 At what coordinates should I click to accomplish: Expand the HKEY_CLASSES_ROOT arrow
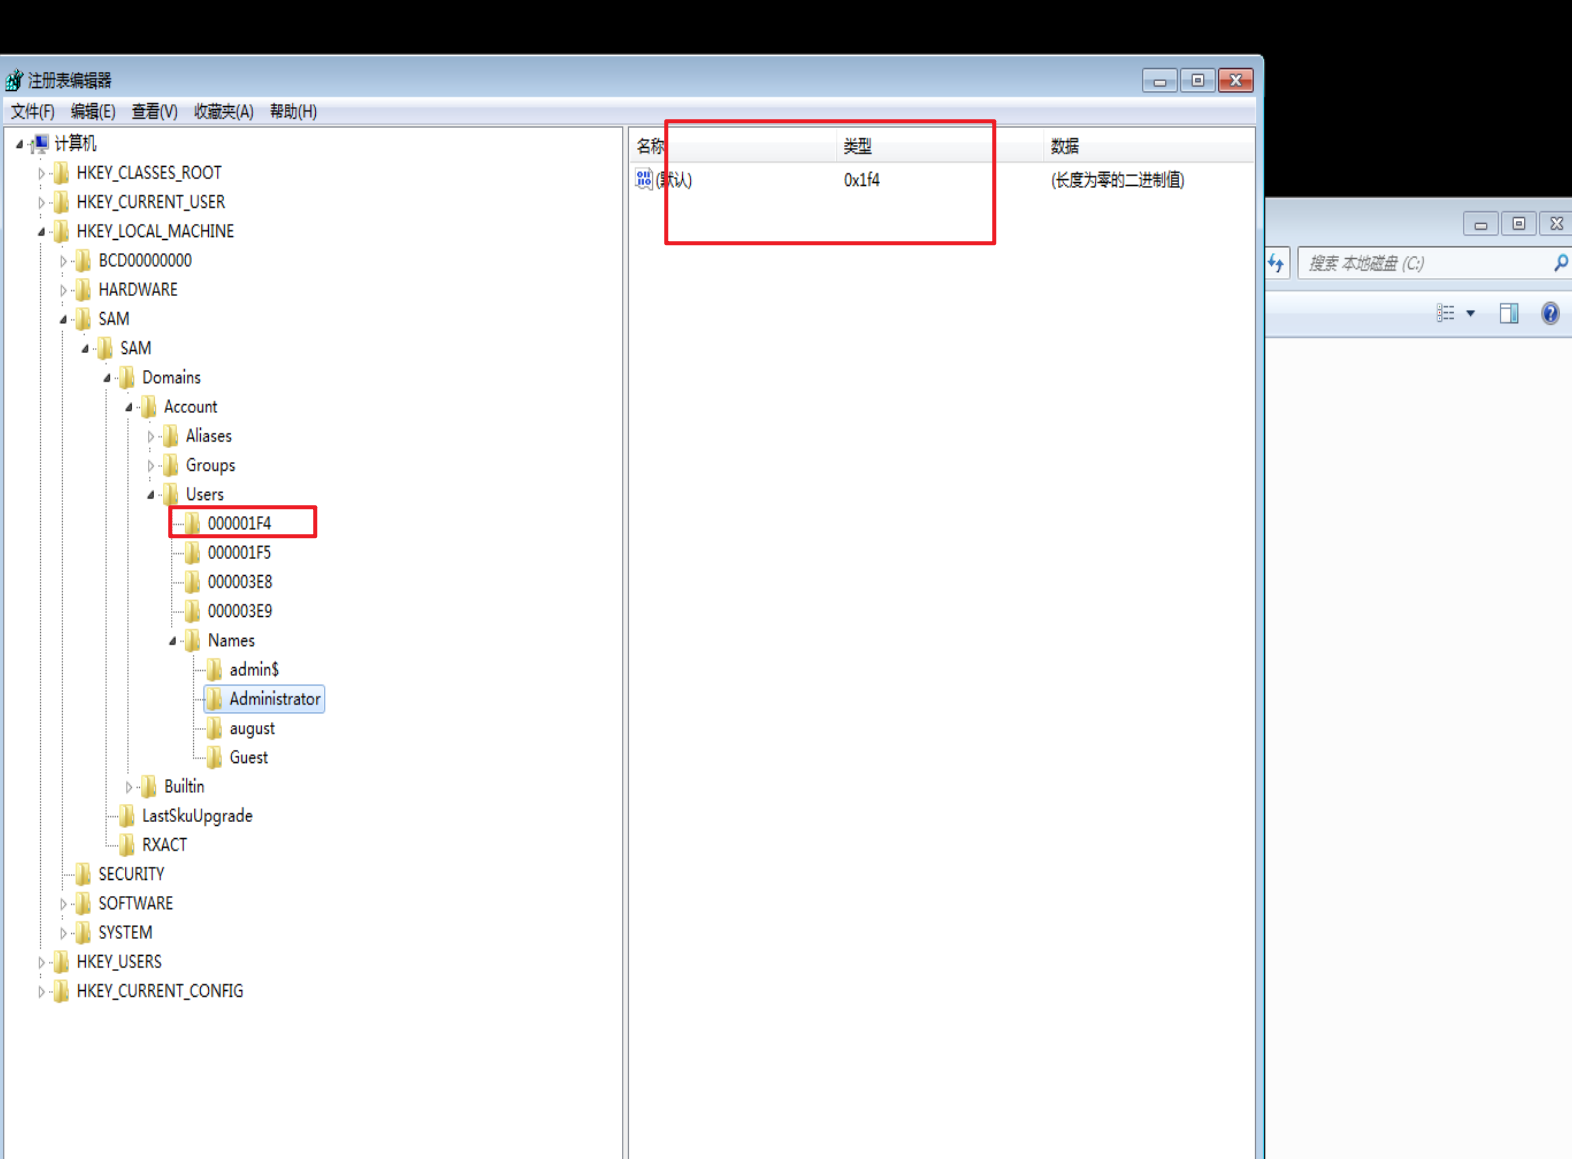41,173
